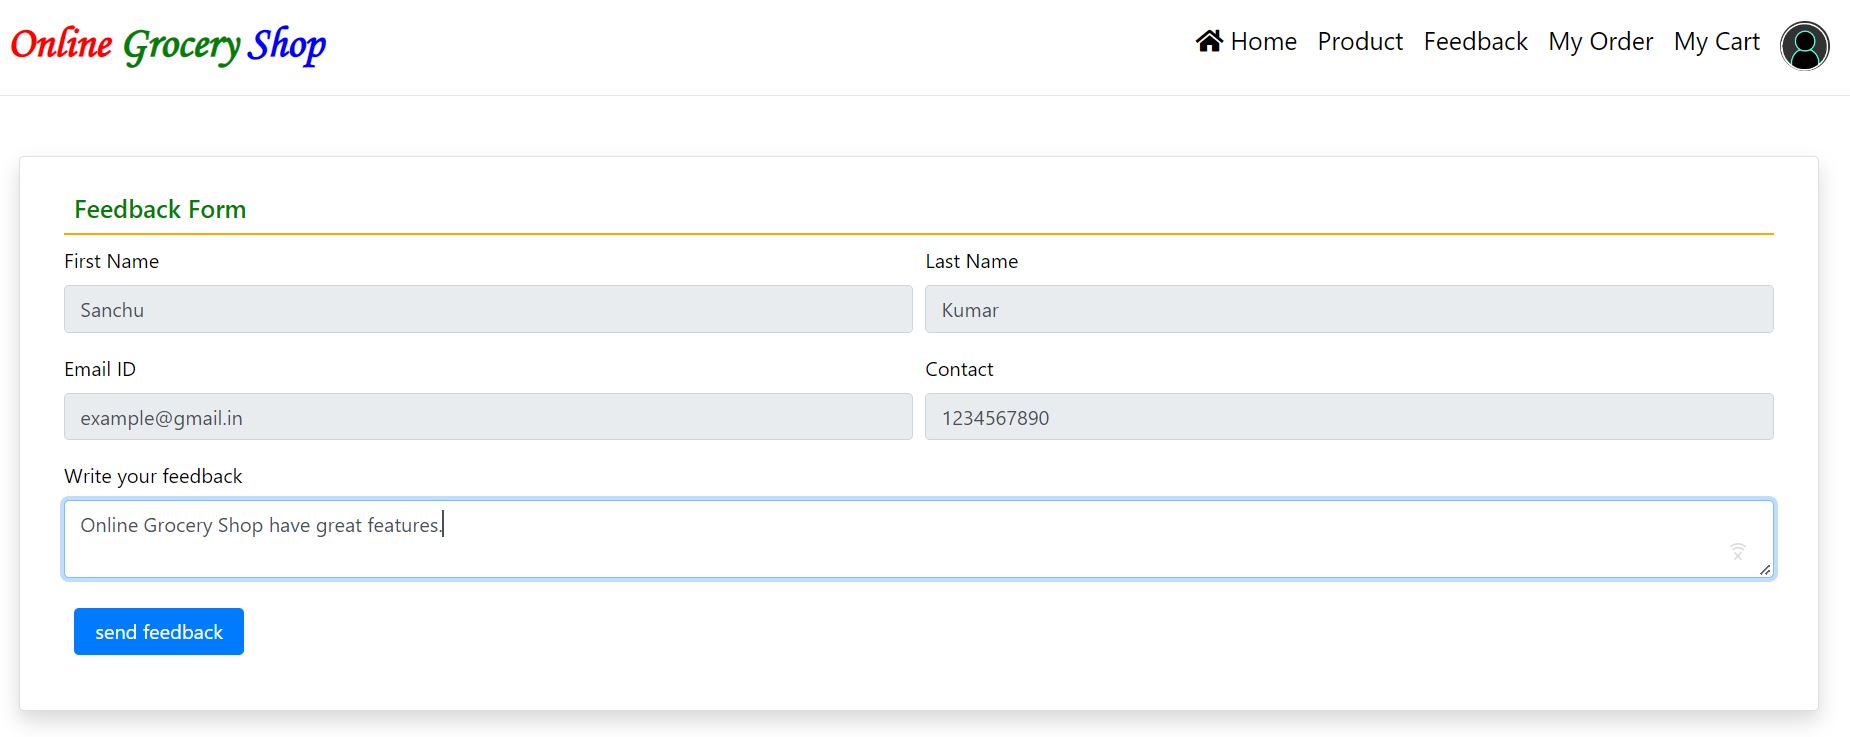The width and height of the screenshot is (1850, 737).
Task: Open the user profile avatar
Action: [1804, 46]
